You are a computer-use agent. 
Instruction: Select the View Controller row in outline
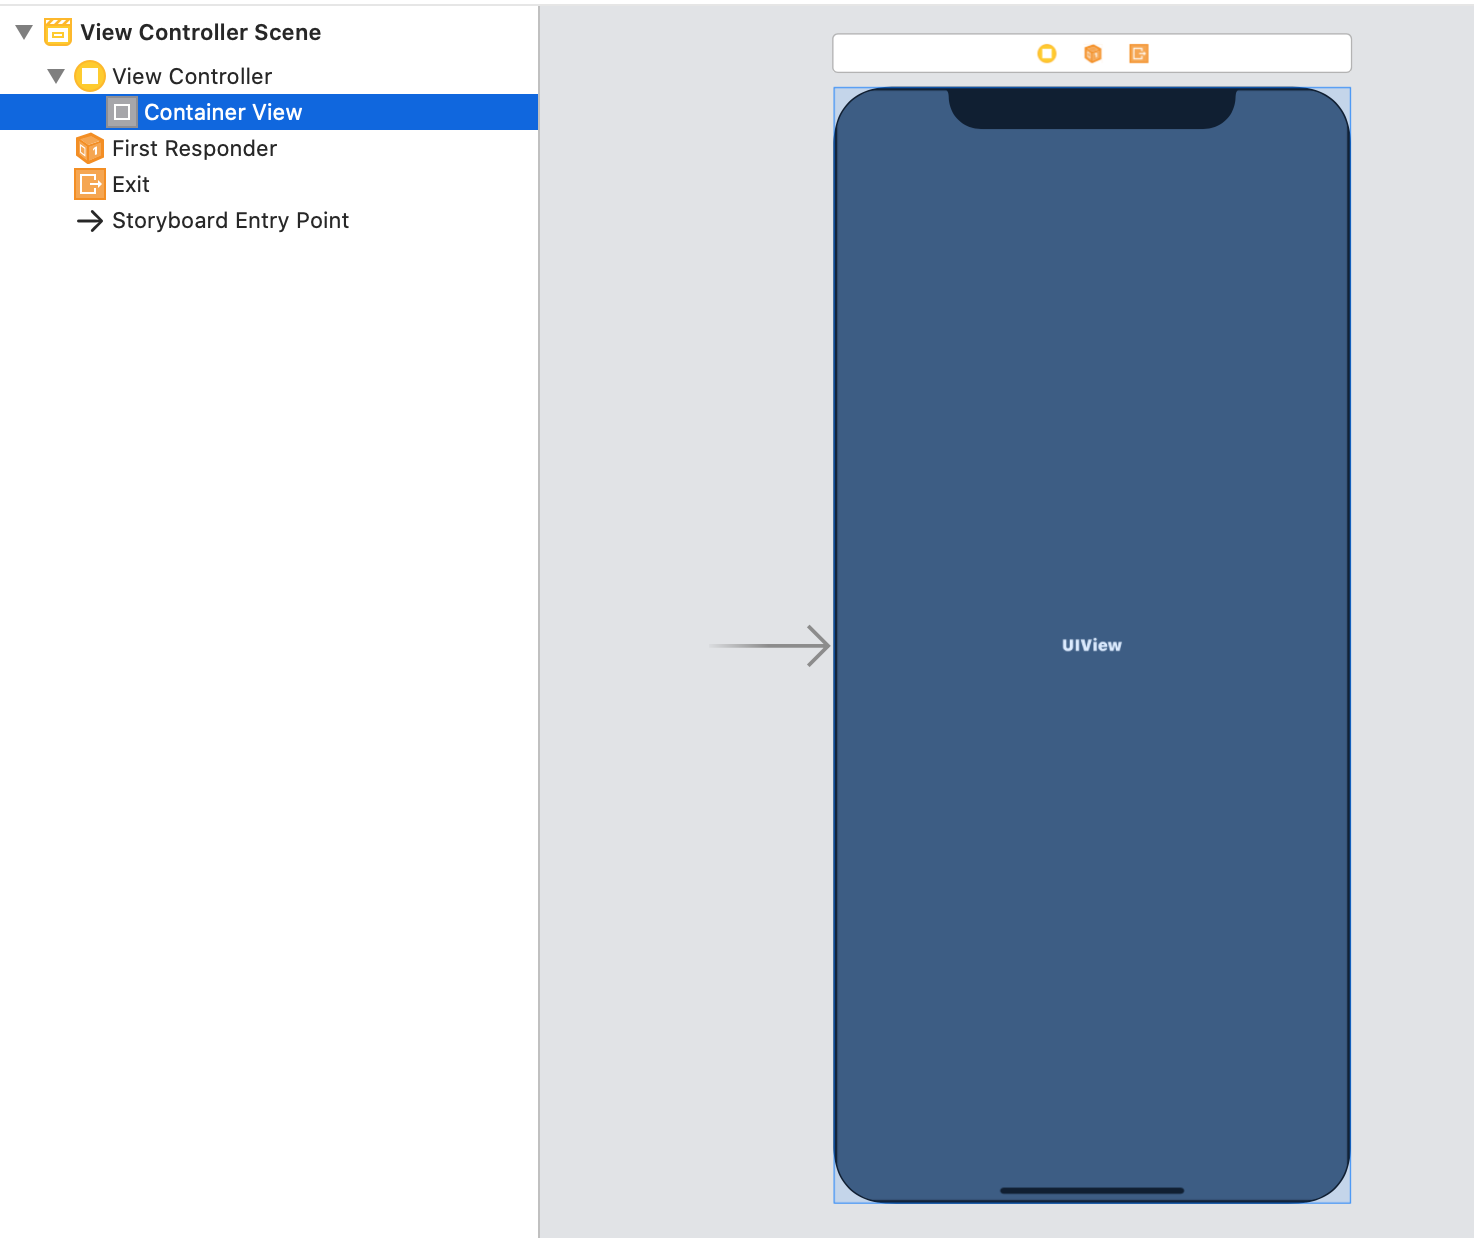tap(269, 76)
